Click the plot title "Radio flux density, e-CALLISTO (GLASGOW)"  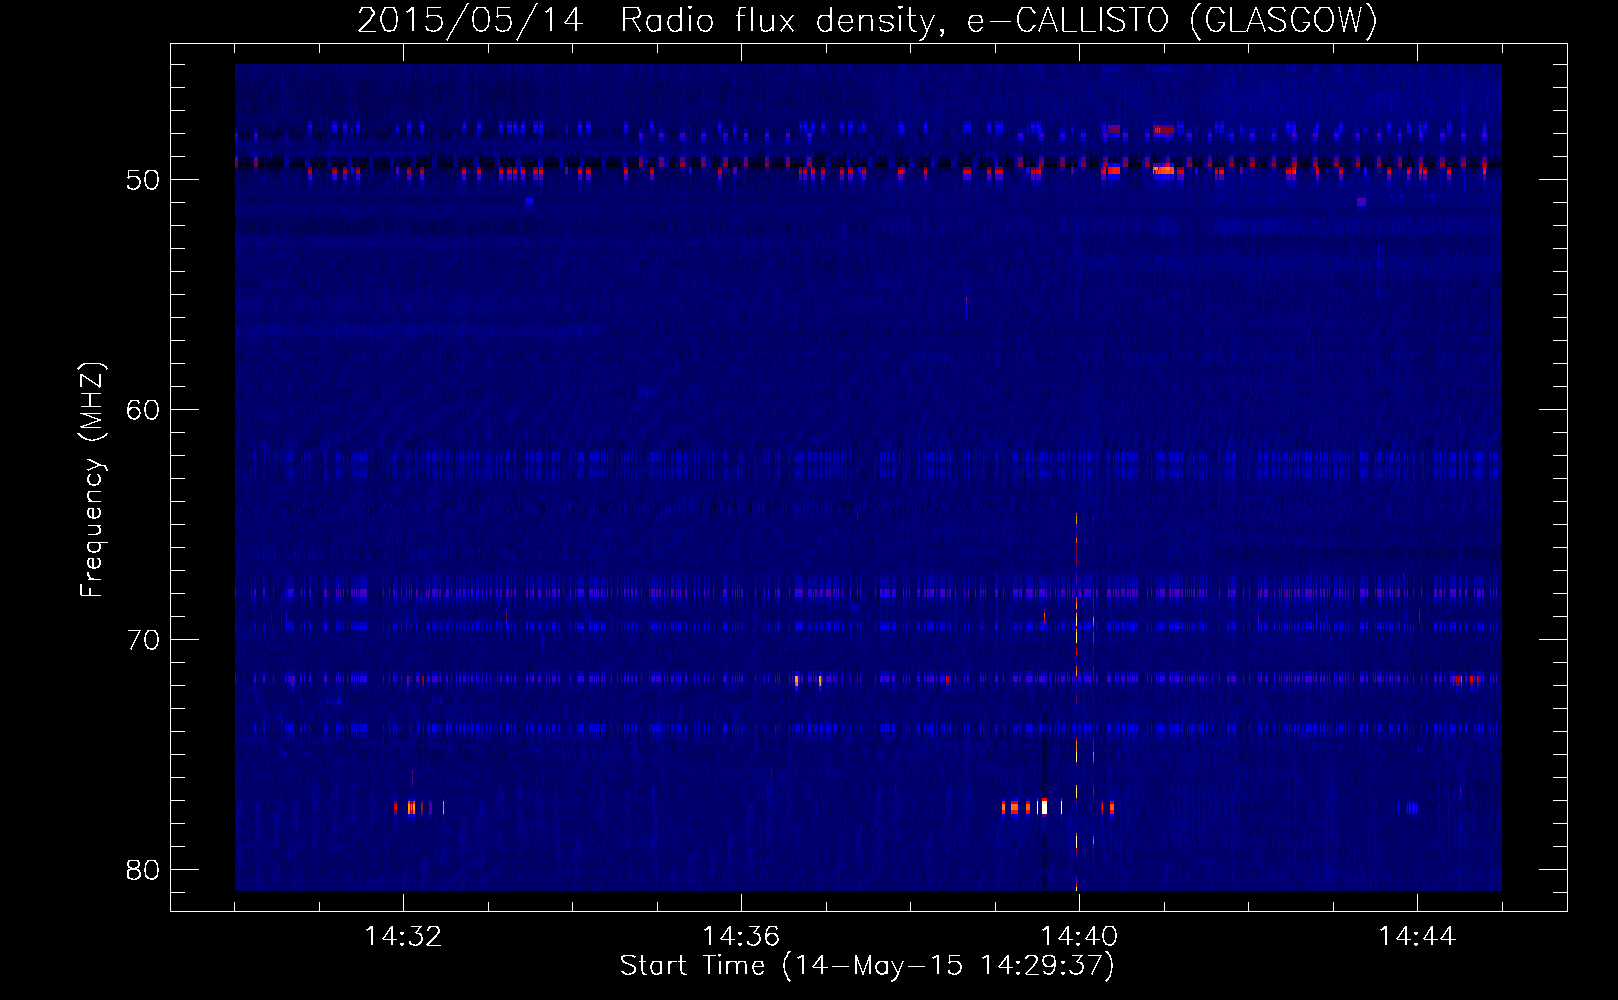[999, 20]
